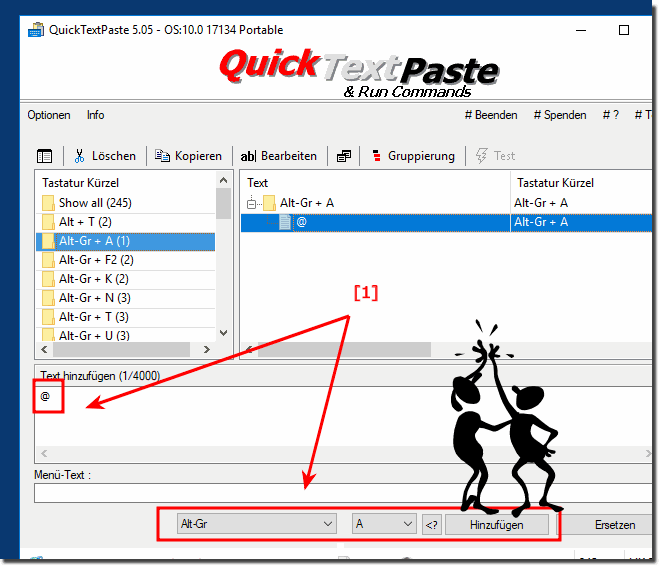Click Bearbeiten toolbar button
This screenshot has height=566, width=659.
click(279, 156)
